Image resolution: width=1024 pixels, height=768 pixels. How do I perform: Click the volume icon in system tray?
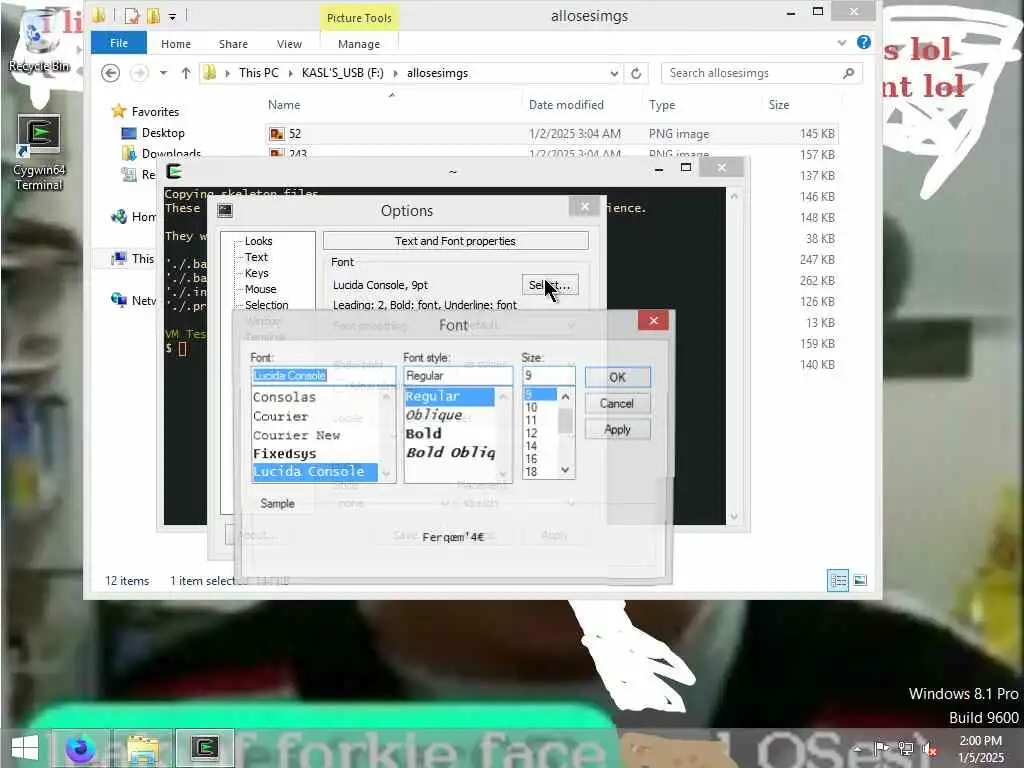pyautogui.click(x=929, y=748)
